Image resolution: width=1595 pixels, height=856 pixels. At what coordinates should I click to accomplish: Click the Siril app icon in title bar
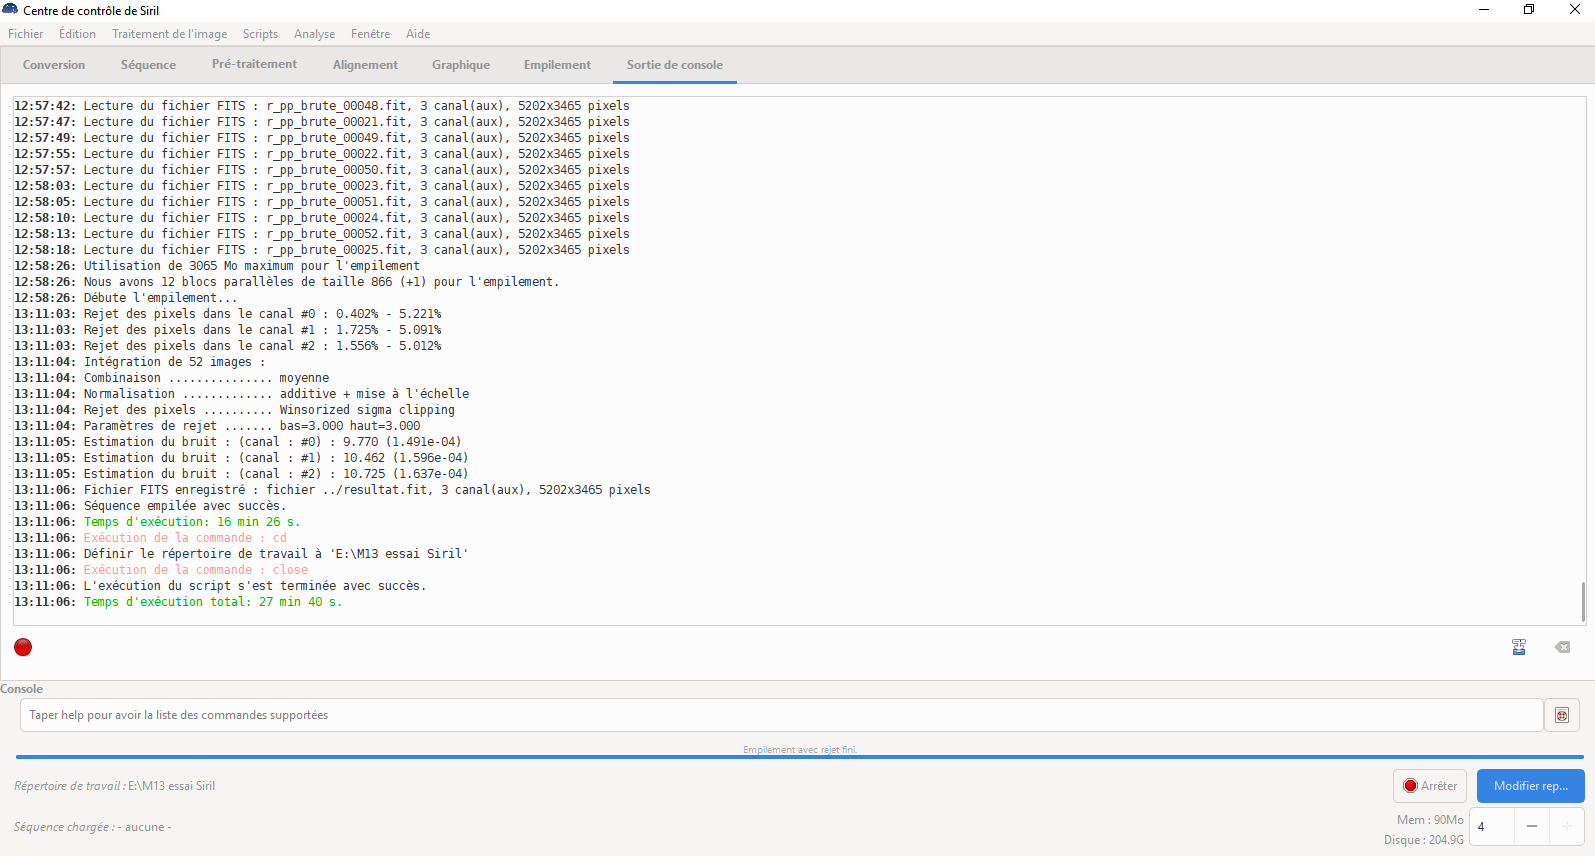coord(10,10)
